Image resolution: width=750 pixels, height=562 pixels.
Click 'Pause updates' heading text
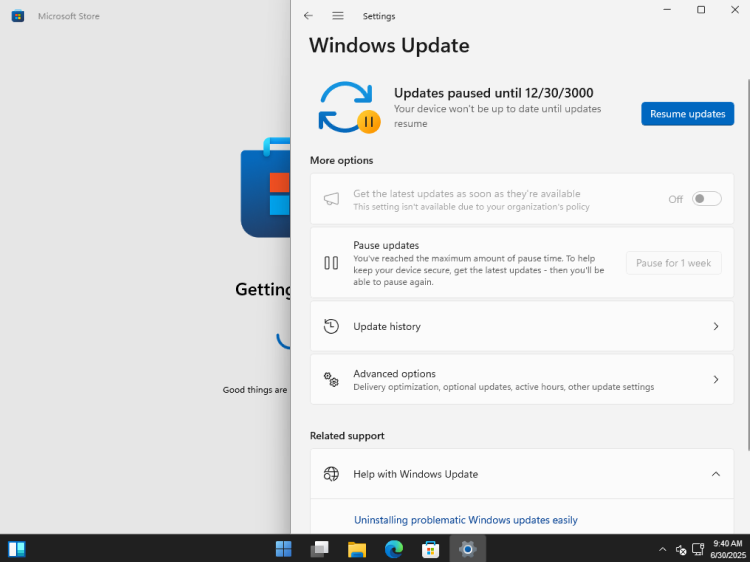386,245
